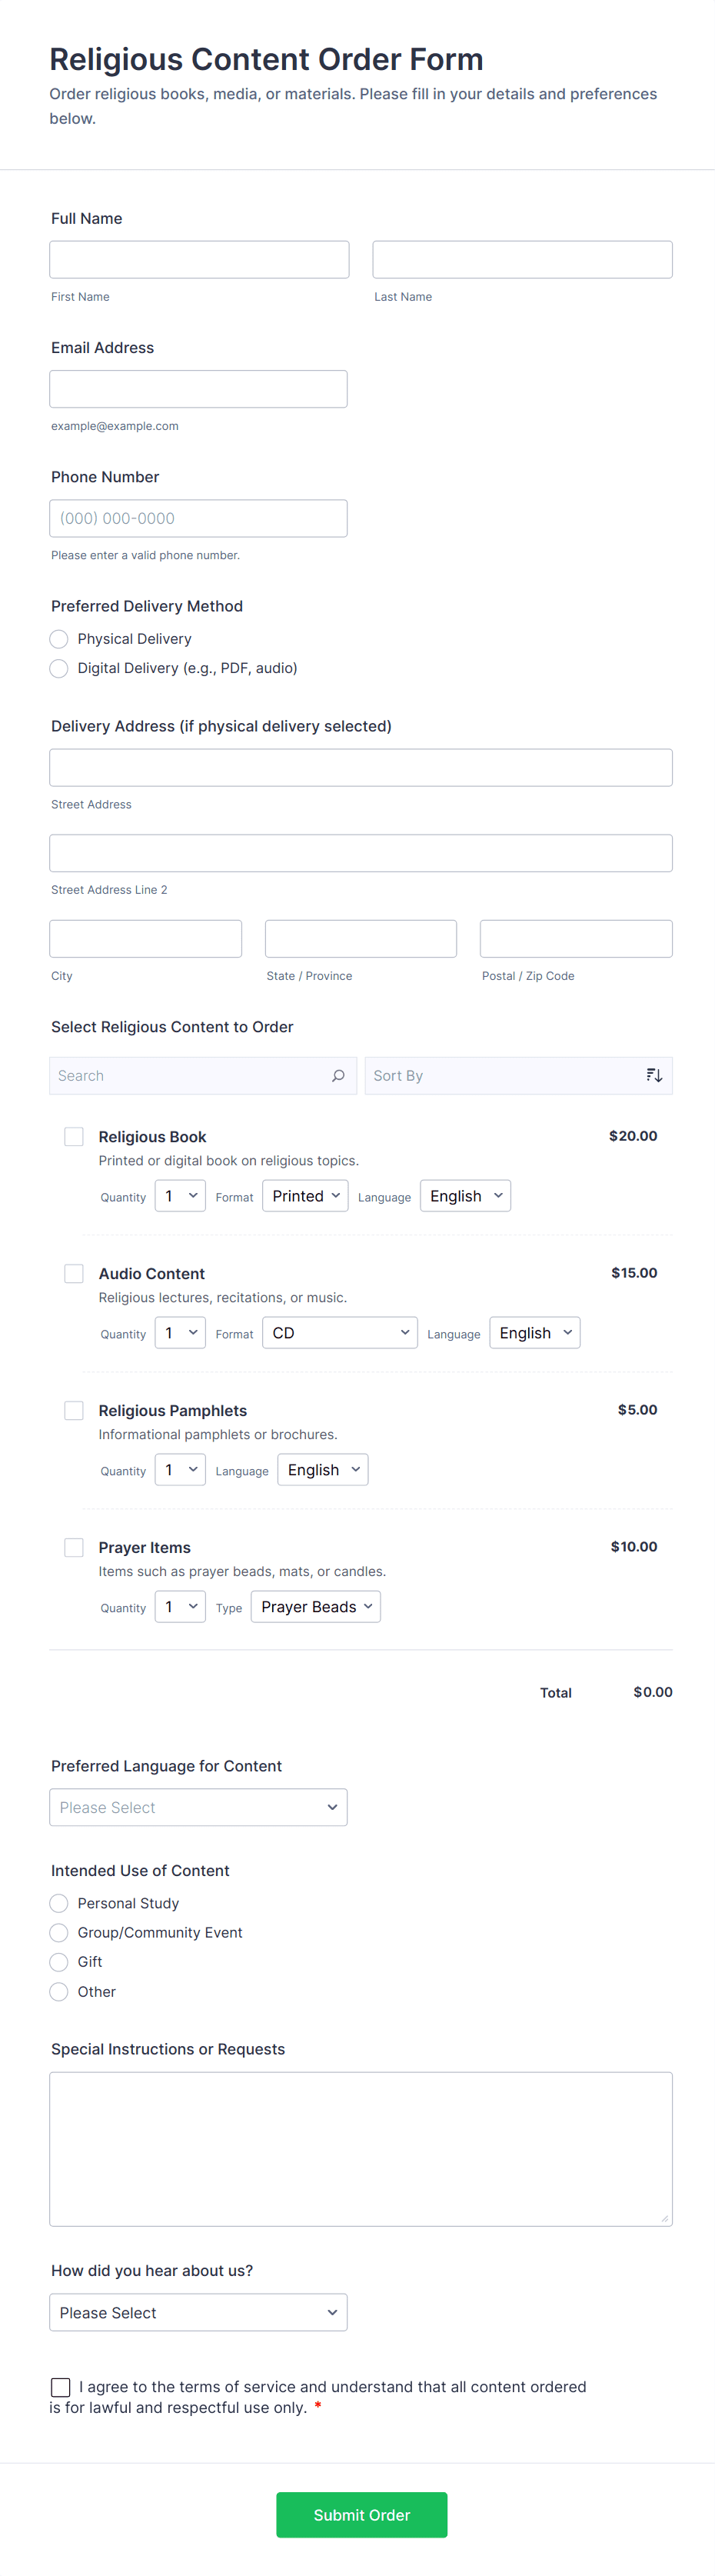Pick the Gift intended use option
Screen dimensions: 715x2576
(59, 1962)
